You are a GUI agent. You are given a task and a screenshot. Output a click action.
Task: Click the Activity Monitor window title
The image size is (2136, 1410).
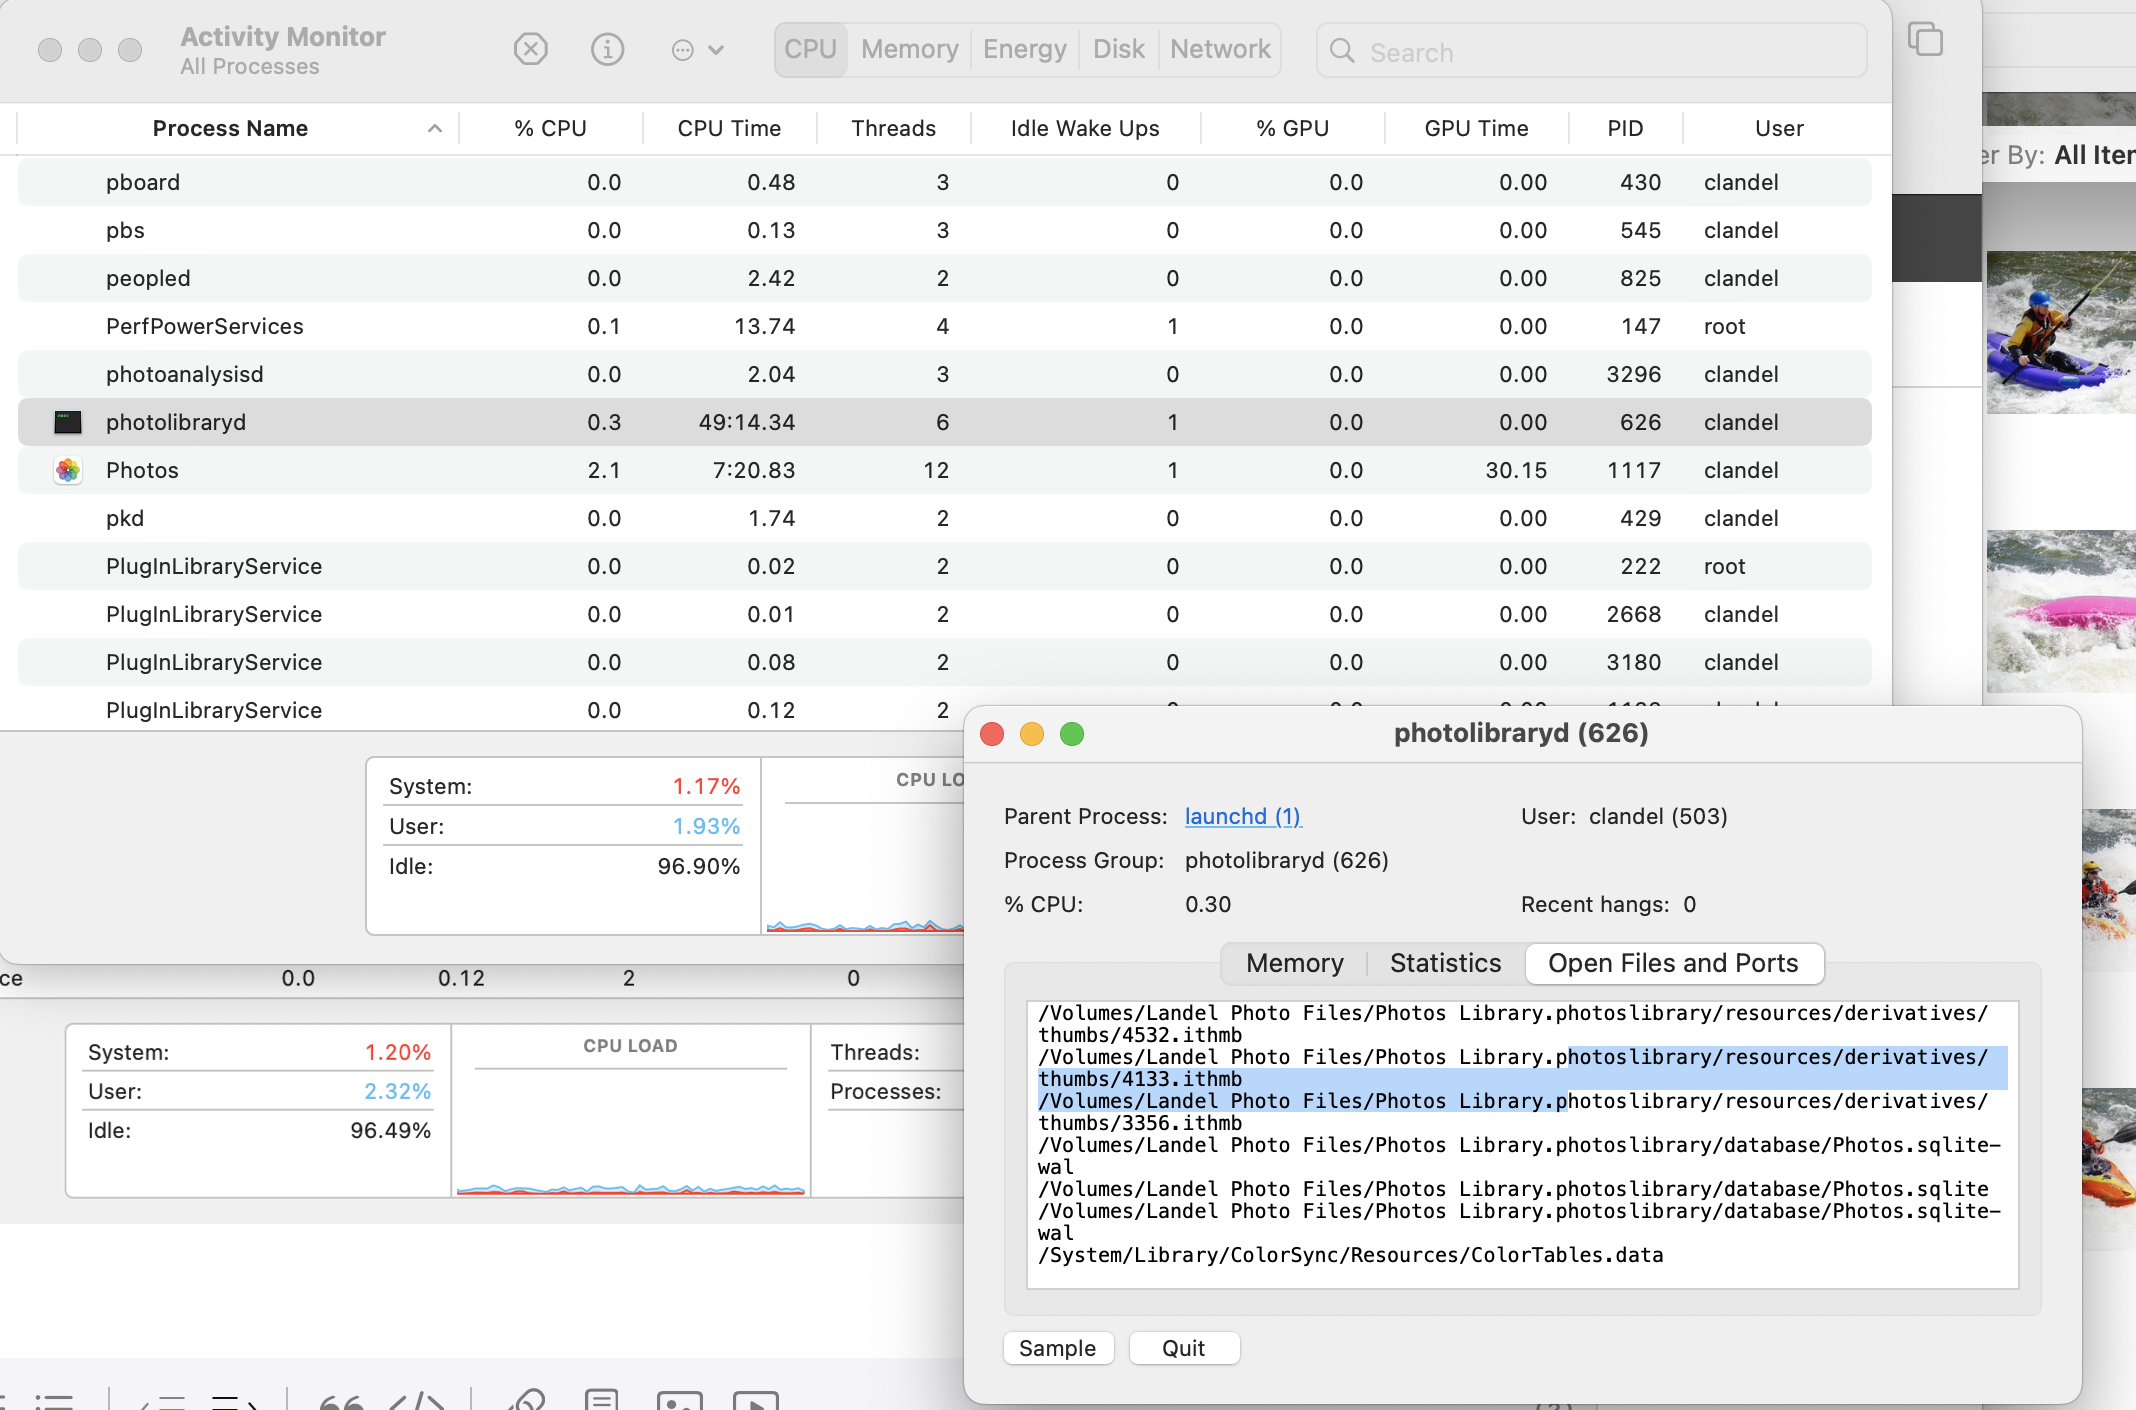[283, 37]
